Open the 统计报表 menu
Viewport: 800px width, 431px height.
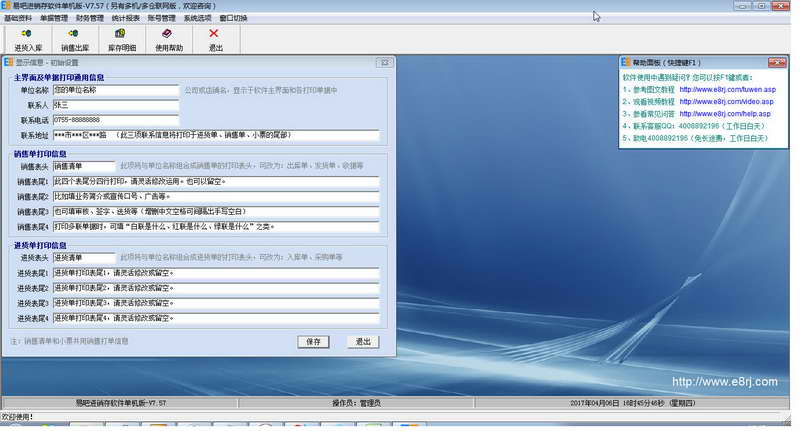pos(126,18)
